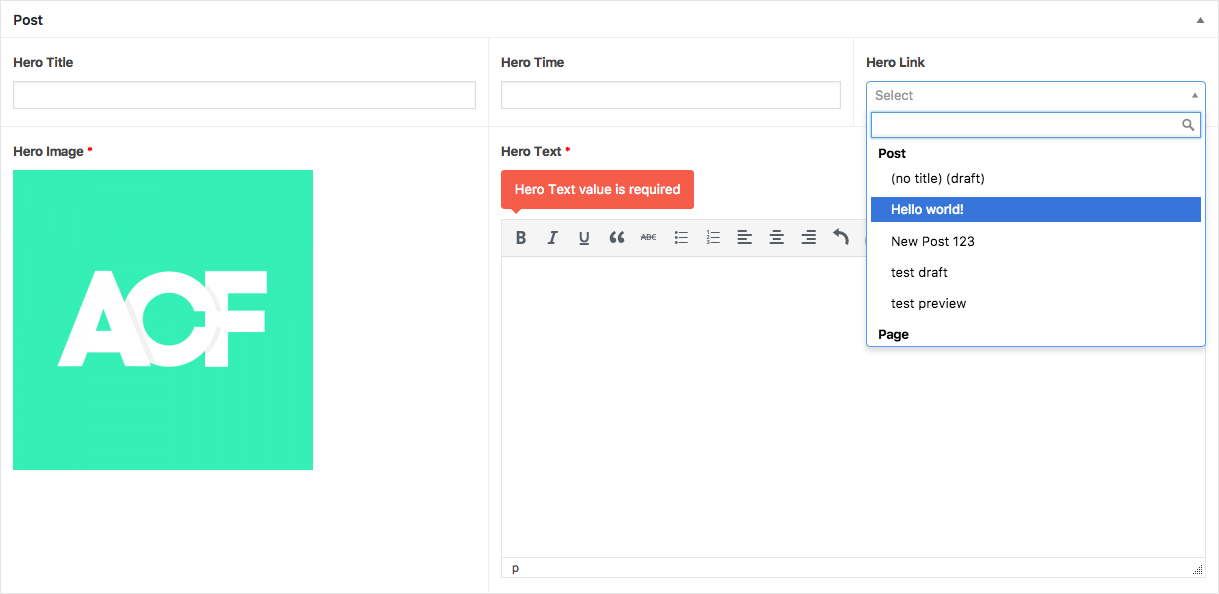Choose "Hello world!" from the dropdown
The height and width of the screenshot is (594, 1219).
1035,209
